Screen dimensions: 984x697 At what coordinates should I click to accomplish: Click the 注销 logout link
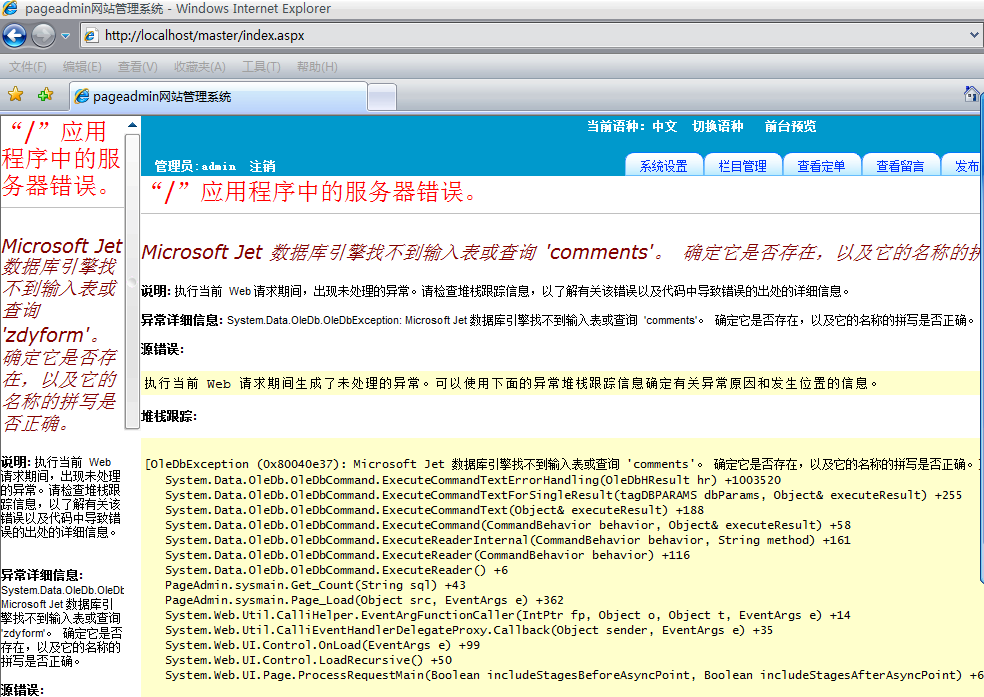(262, 166)
